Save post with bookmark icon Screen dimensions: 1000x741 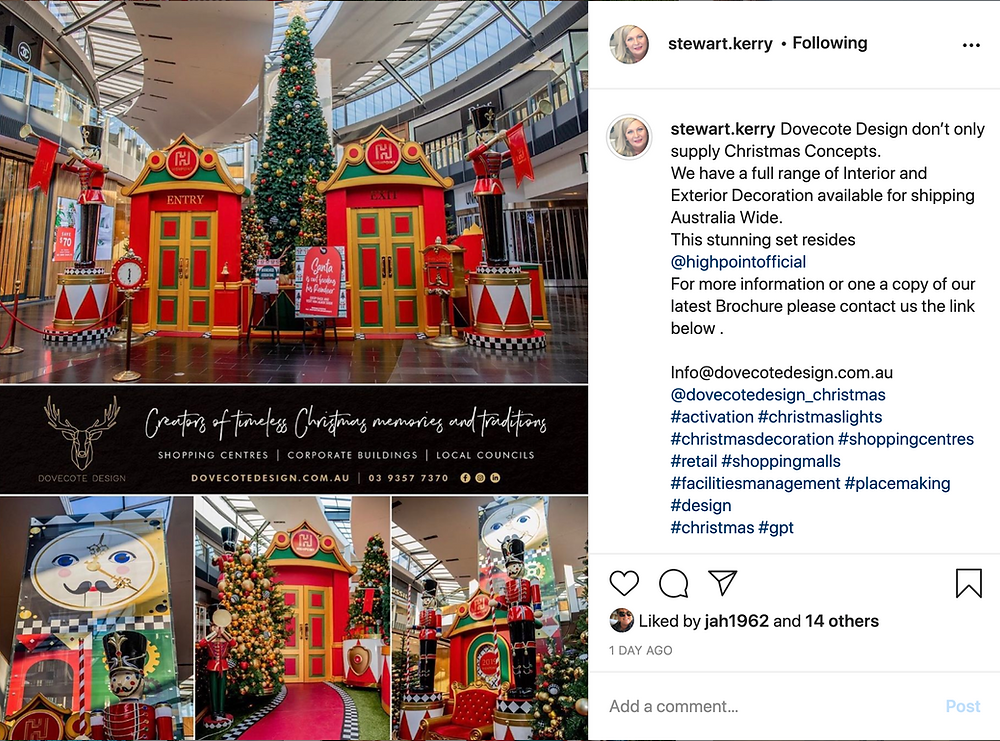pyautogui.click(x=968, y=583)
